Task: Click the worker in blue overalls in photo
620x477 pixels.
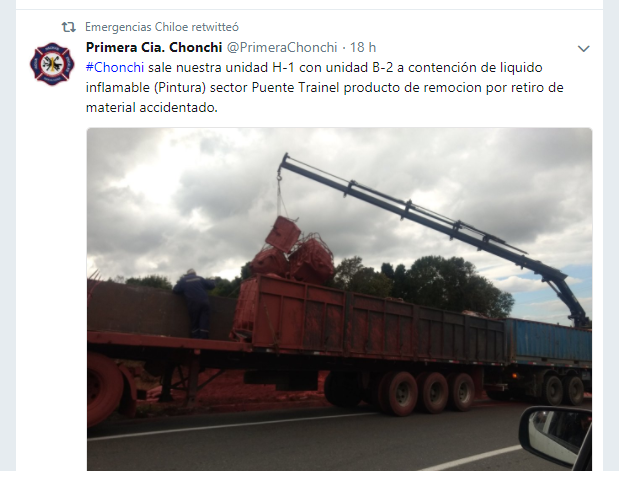Action: [195, 304]
